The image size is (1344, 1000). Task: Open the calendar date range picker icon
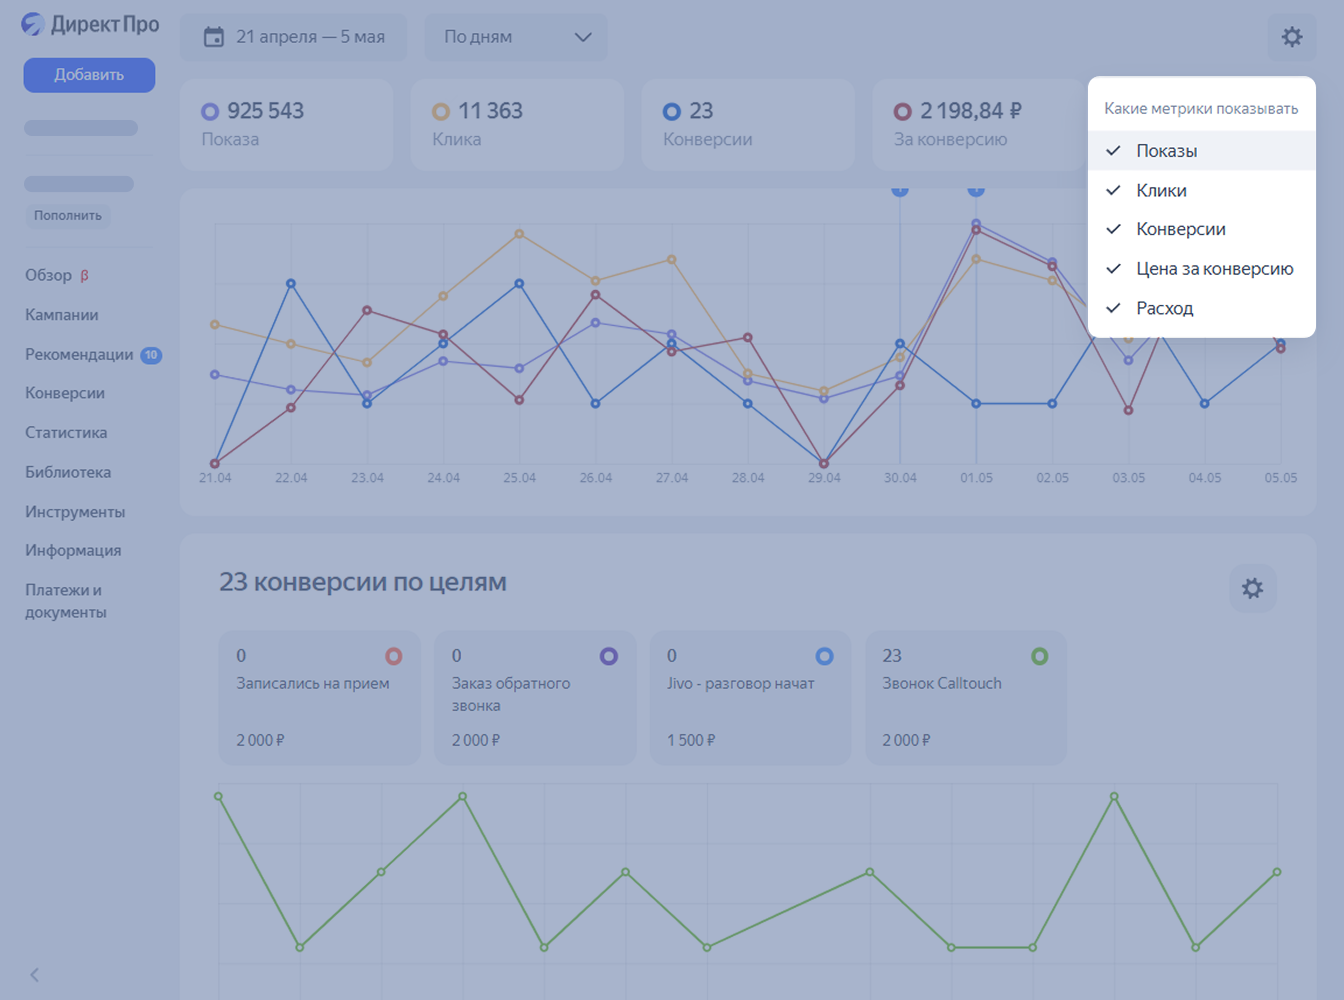point(214,37)
